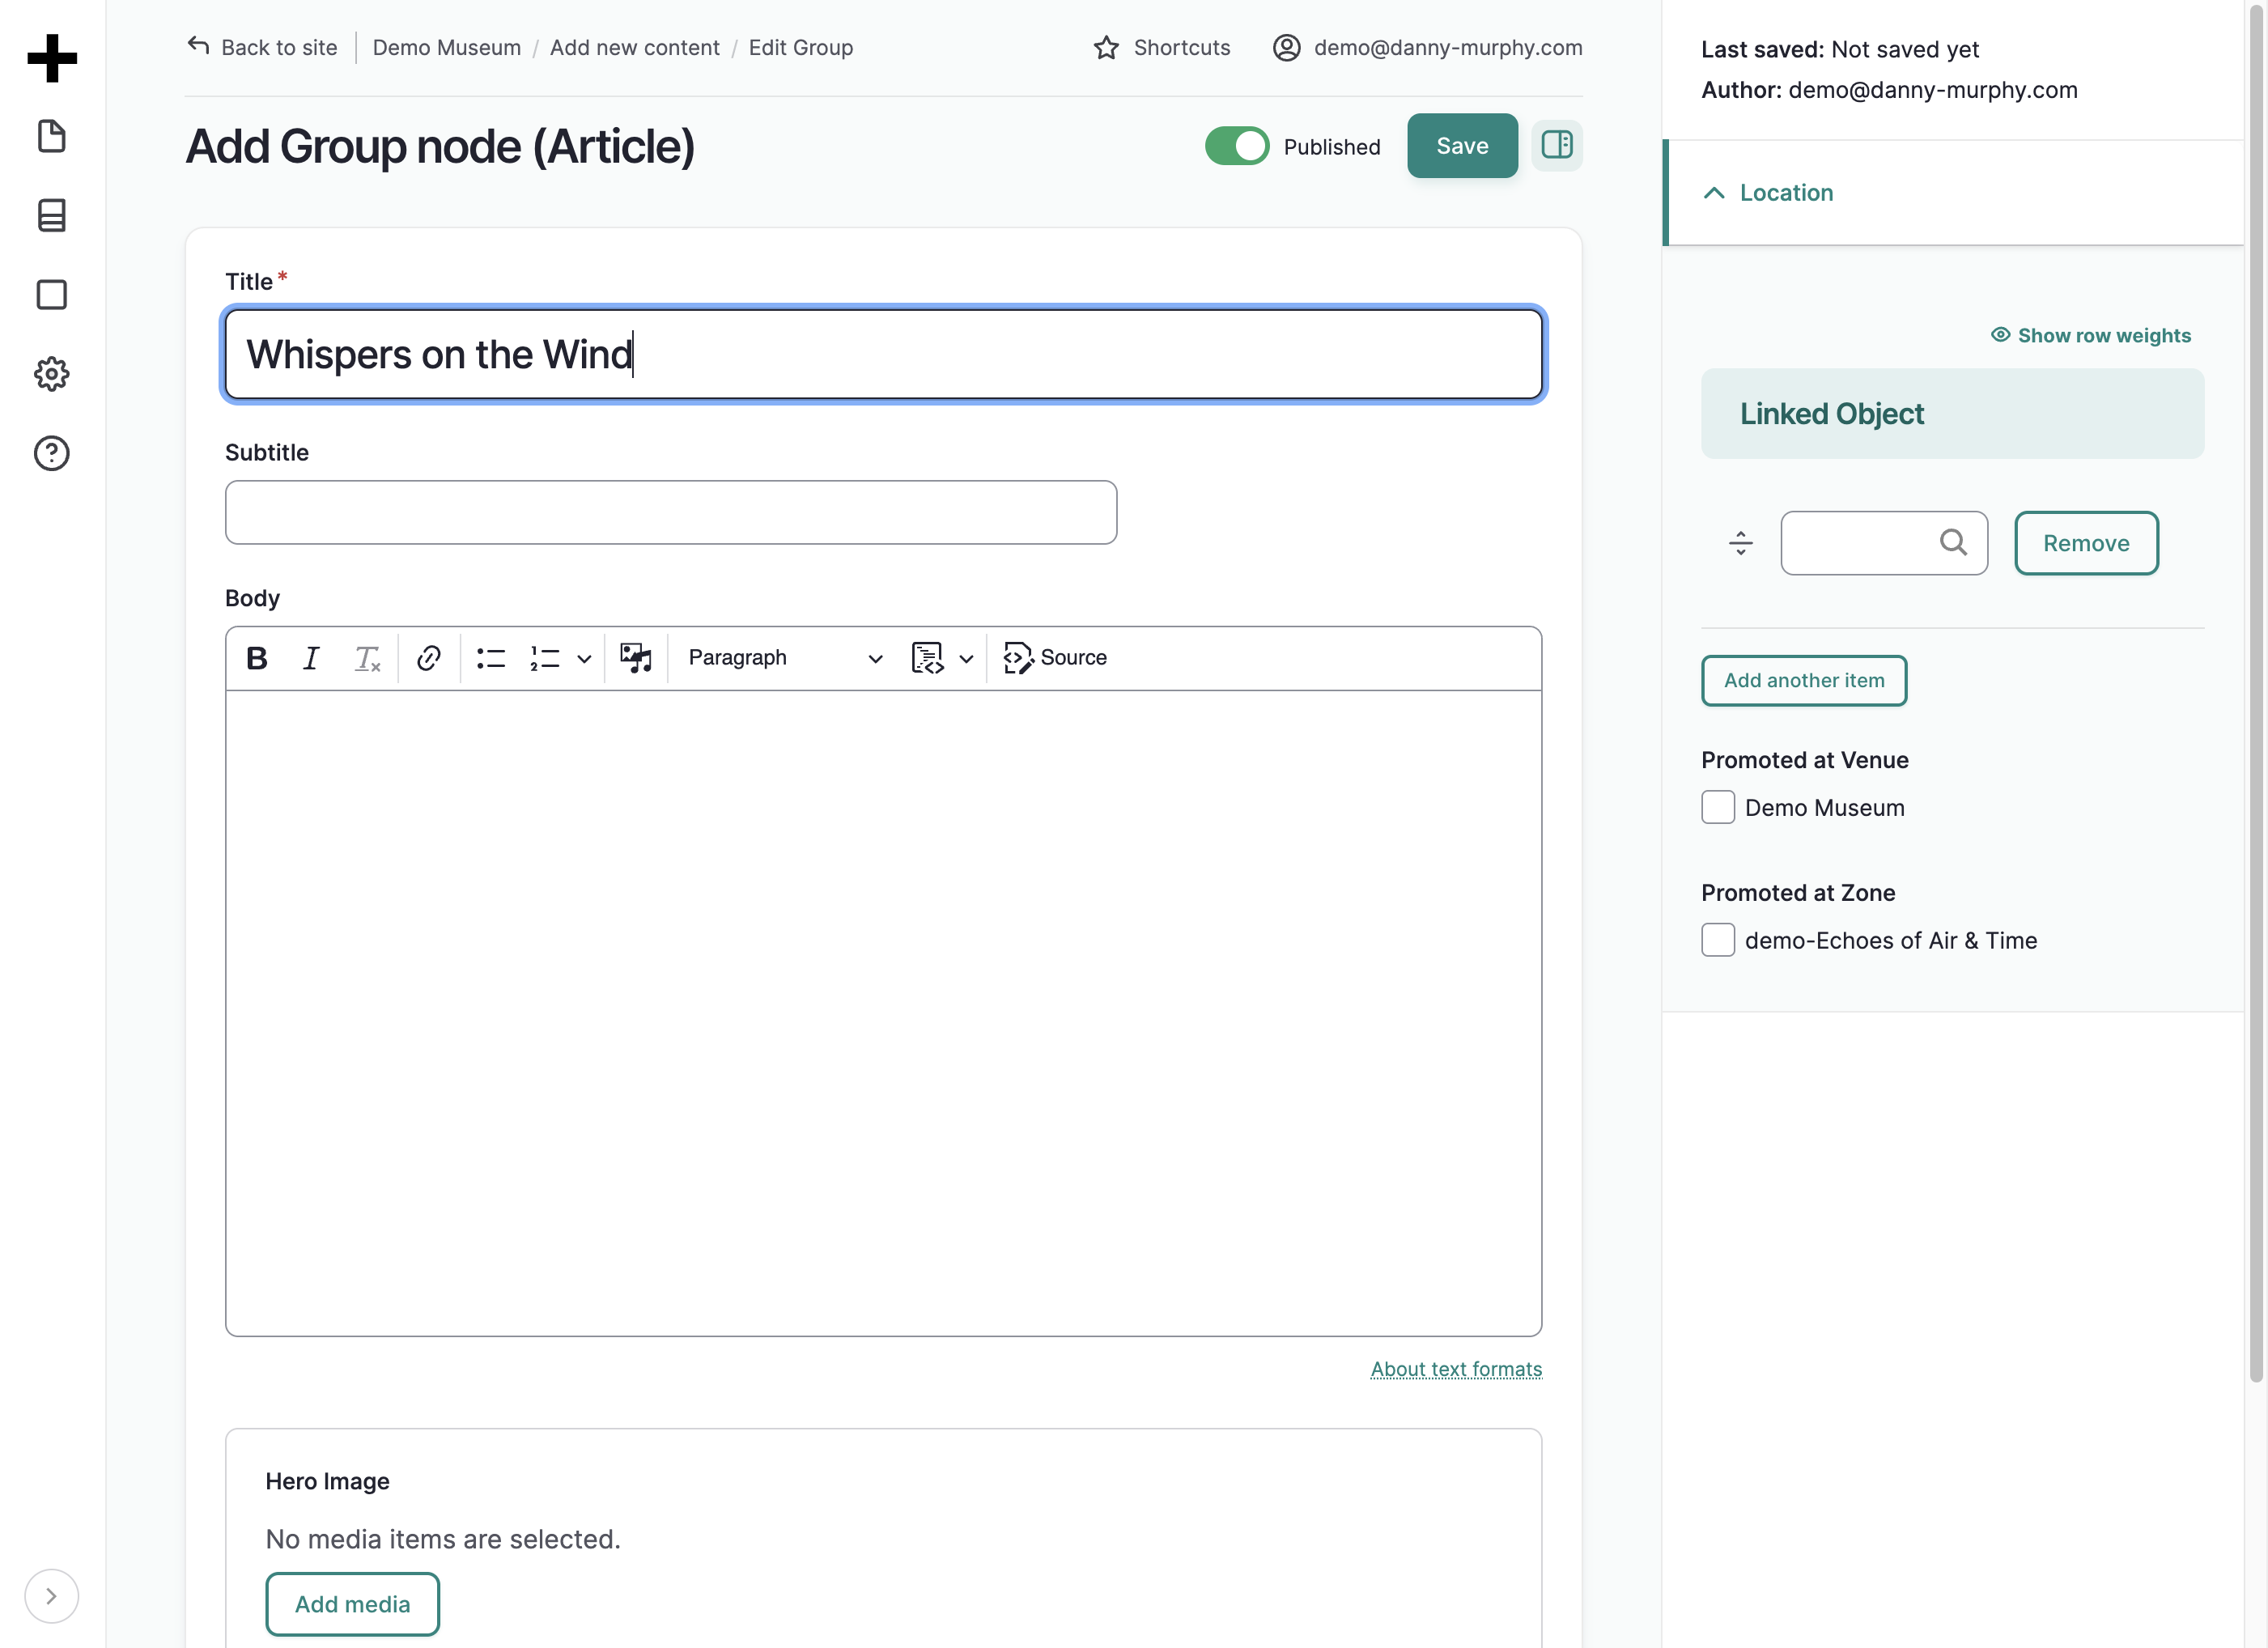Screen dimensions: 2268x1648
Task: Click the Insert media icon in toolbar
Action: tap(636, 658)
